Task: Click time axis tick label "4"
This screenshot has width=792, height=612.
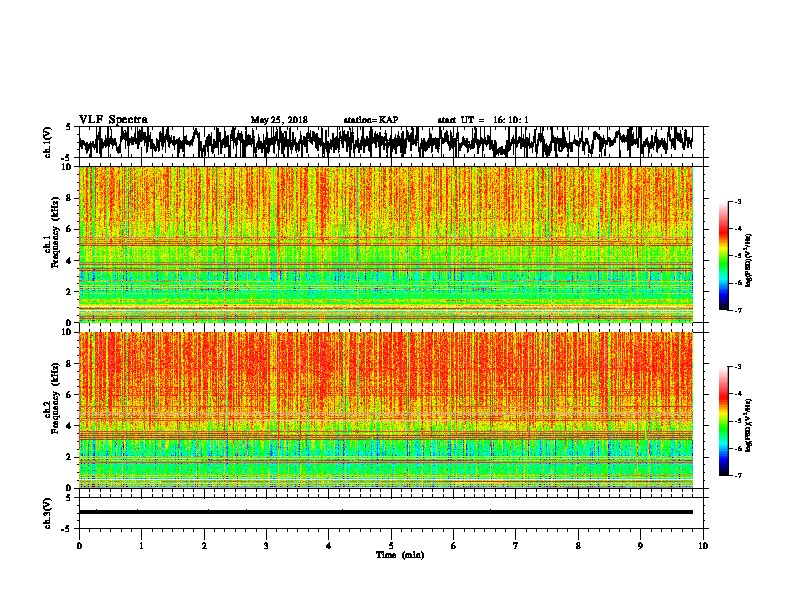Action: pos(329,546)
